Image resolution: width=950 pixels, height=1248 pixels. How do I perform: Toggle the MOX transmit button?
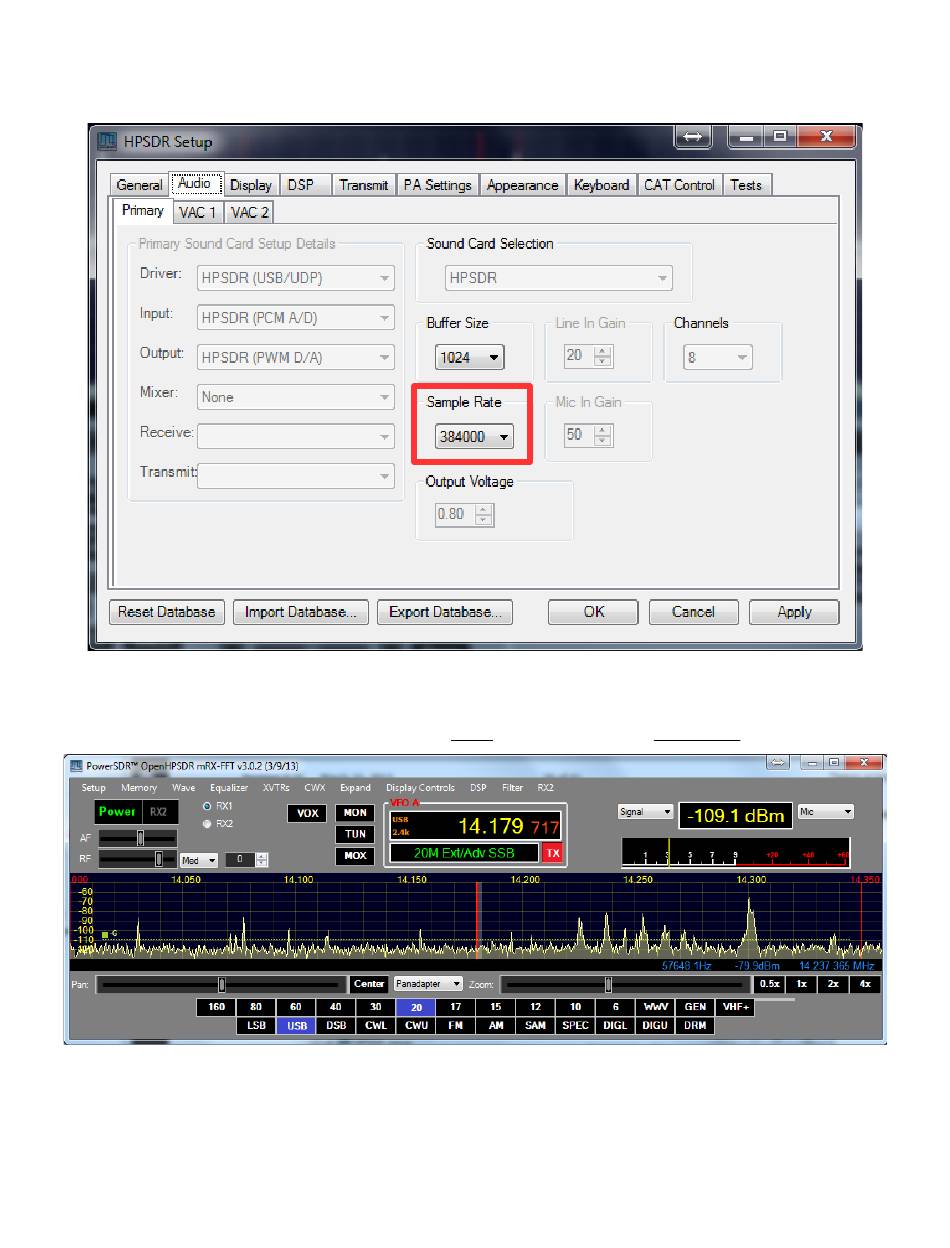coord(355,856)
